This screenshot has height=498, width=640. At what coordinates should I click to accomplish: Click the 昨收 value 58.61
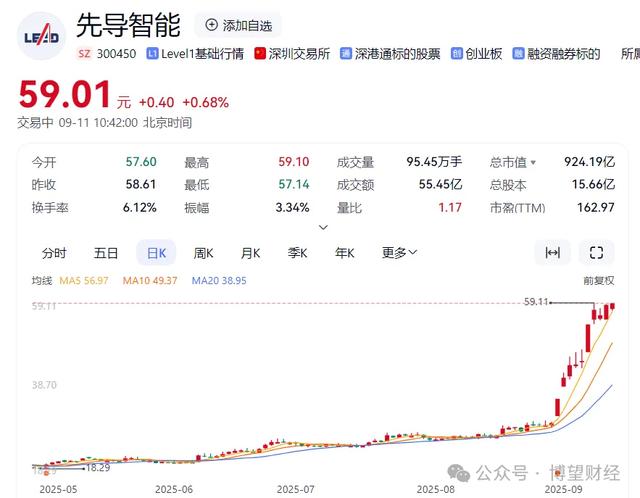pyautogui.click(x=141, y=184)
